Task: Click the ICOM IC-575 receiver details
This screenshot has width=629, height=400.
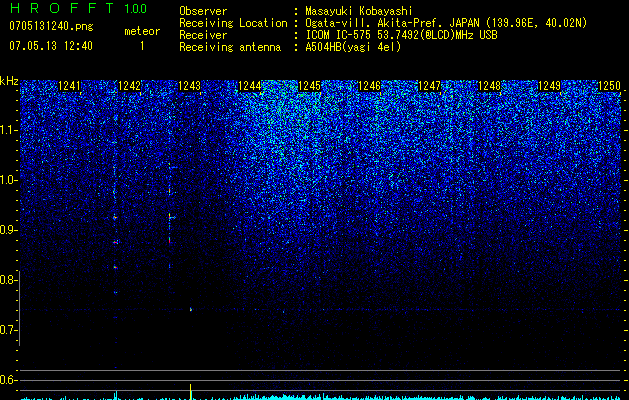Action: click(401, 35)
